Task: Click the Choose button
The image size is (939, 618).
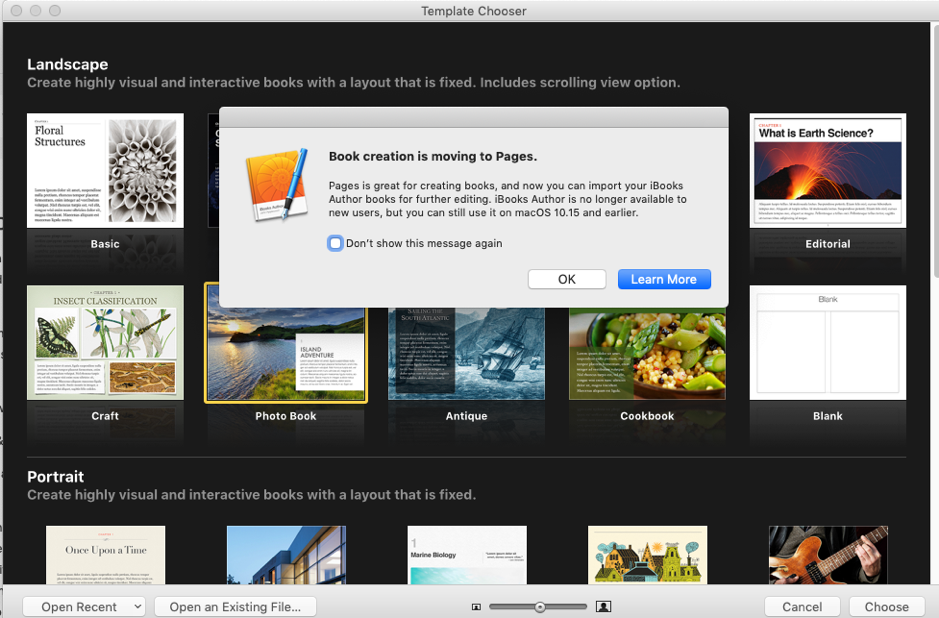Action: [886, 607]
